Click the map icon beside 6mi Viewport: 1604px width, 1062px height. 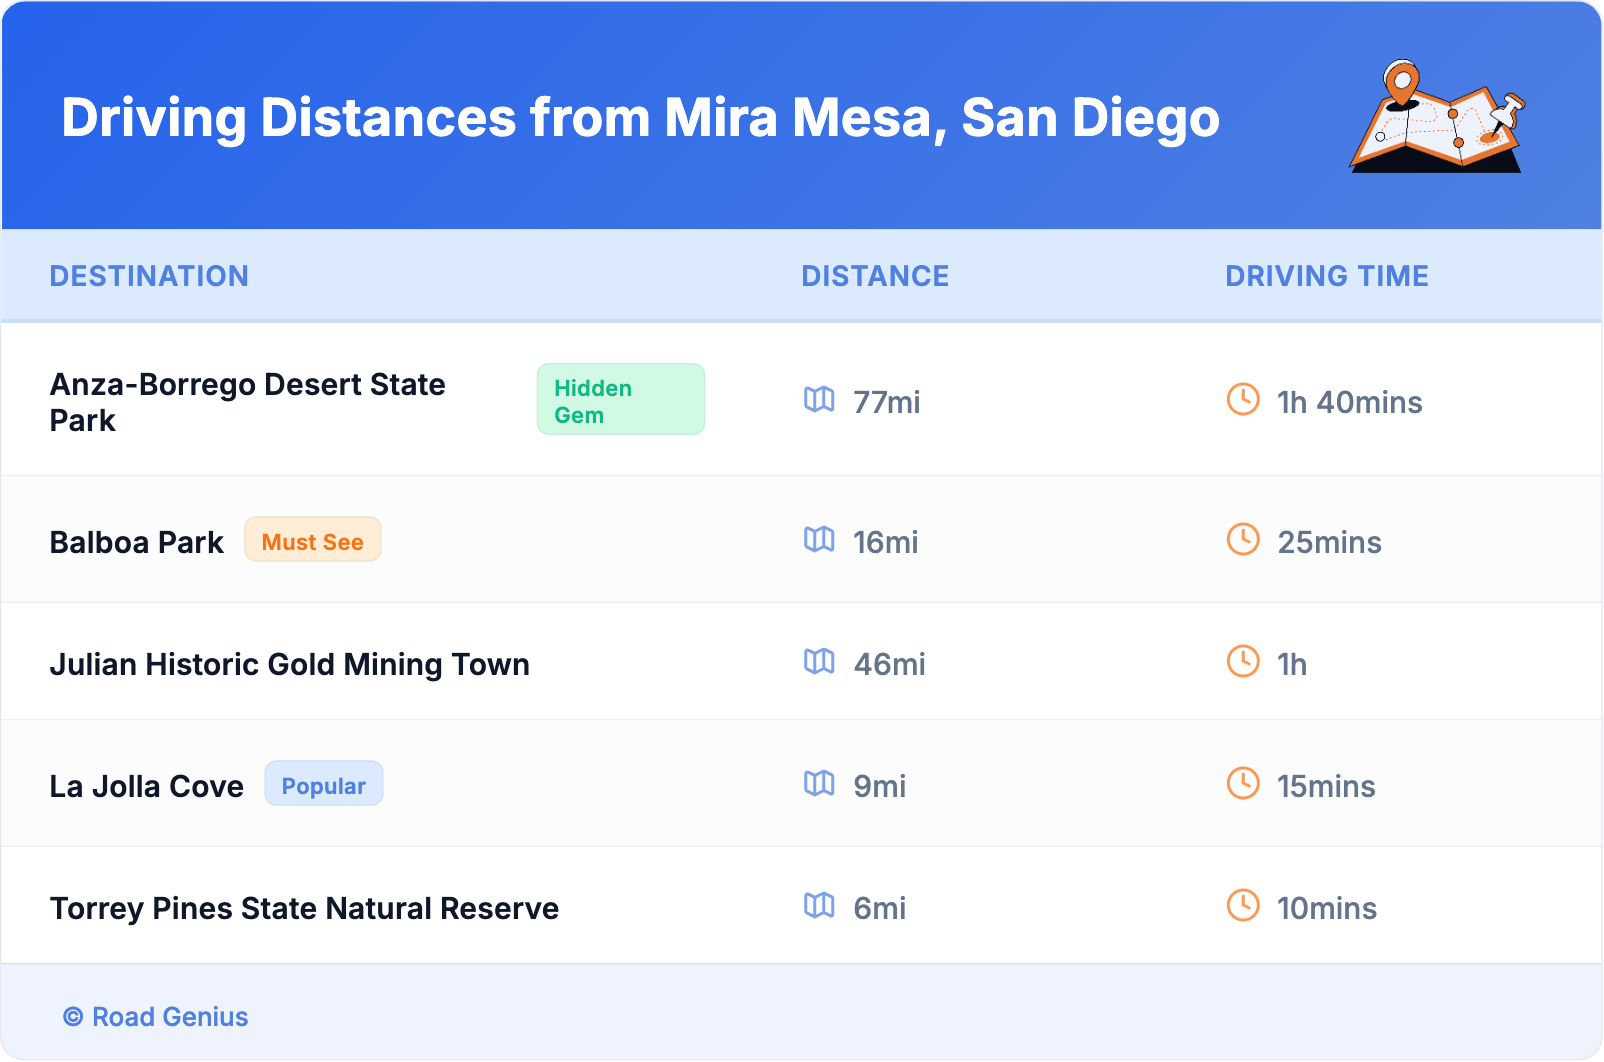819,906
